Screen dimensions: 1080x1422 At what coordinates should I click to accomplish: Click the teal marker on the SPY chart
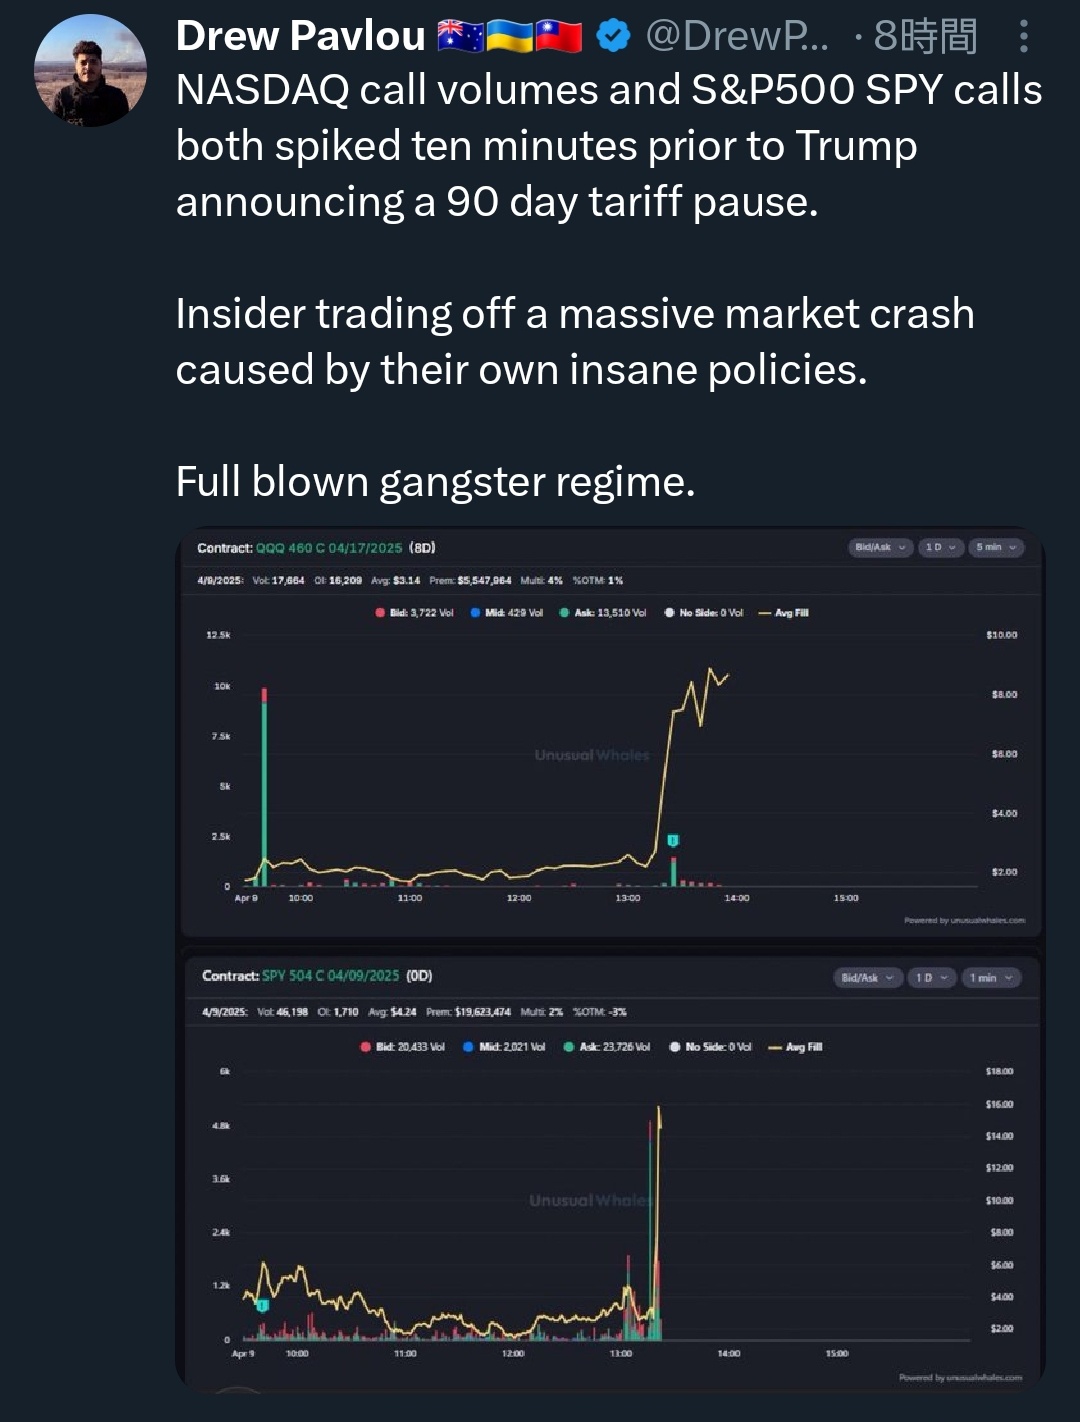262,1305
